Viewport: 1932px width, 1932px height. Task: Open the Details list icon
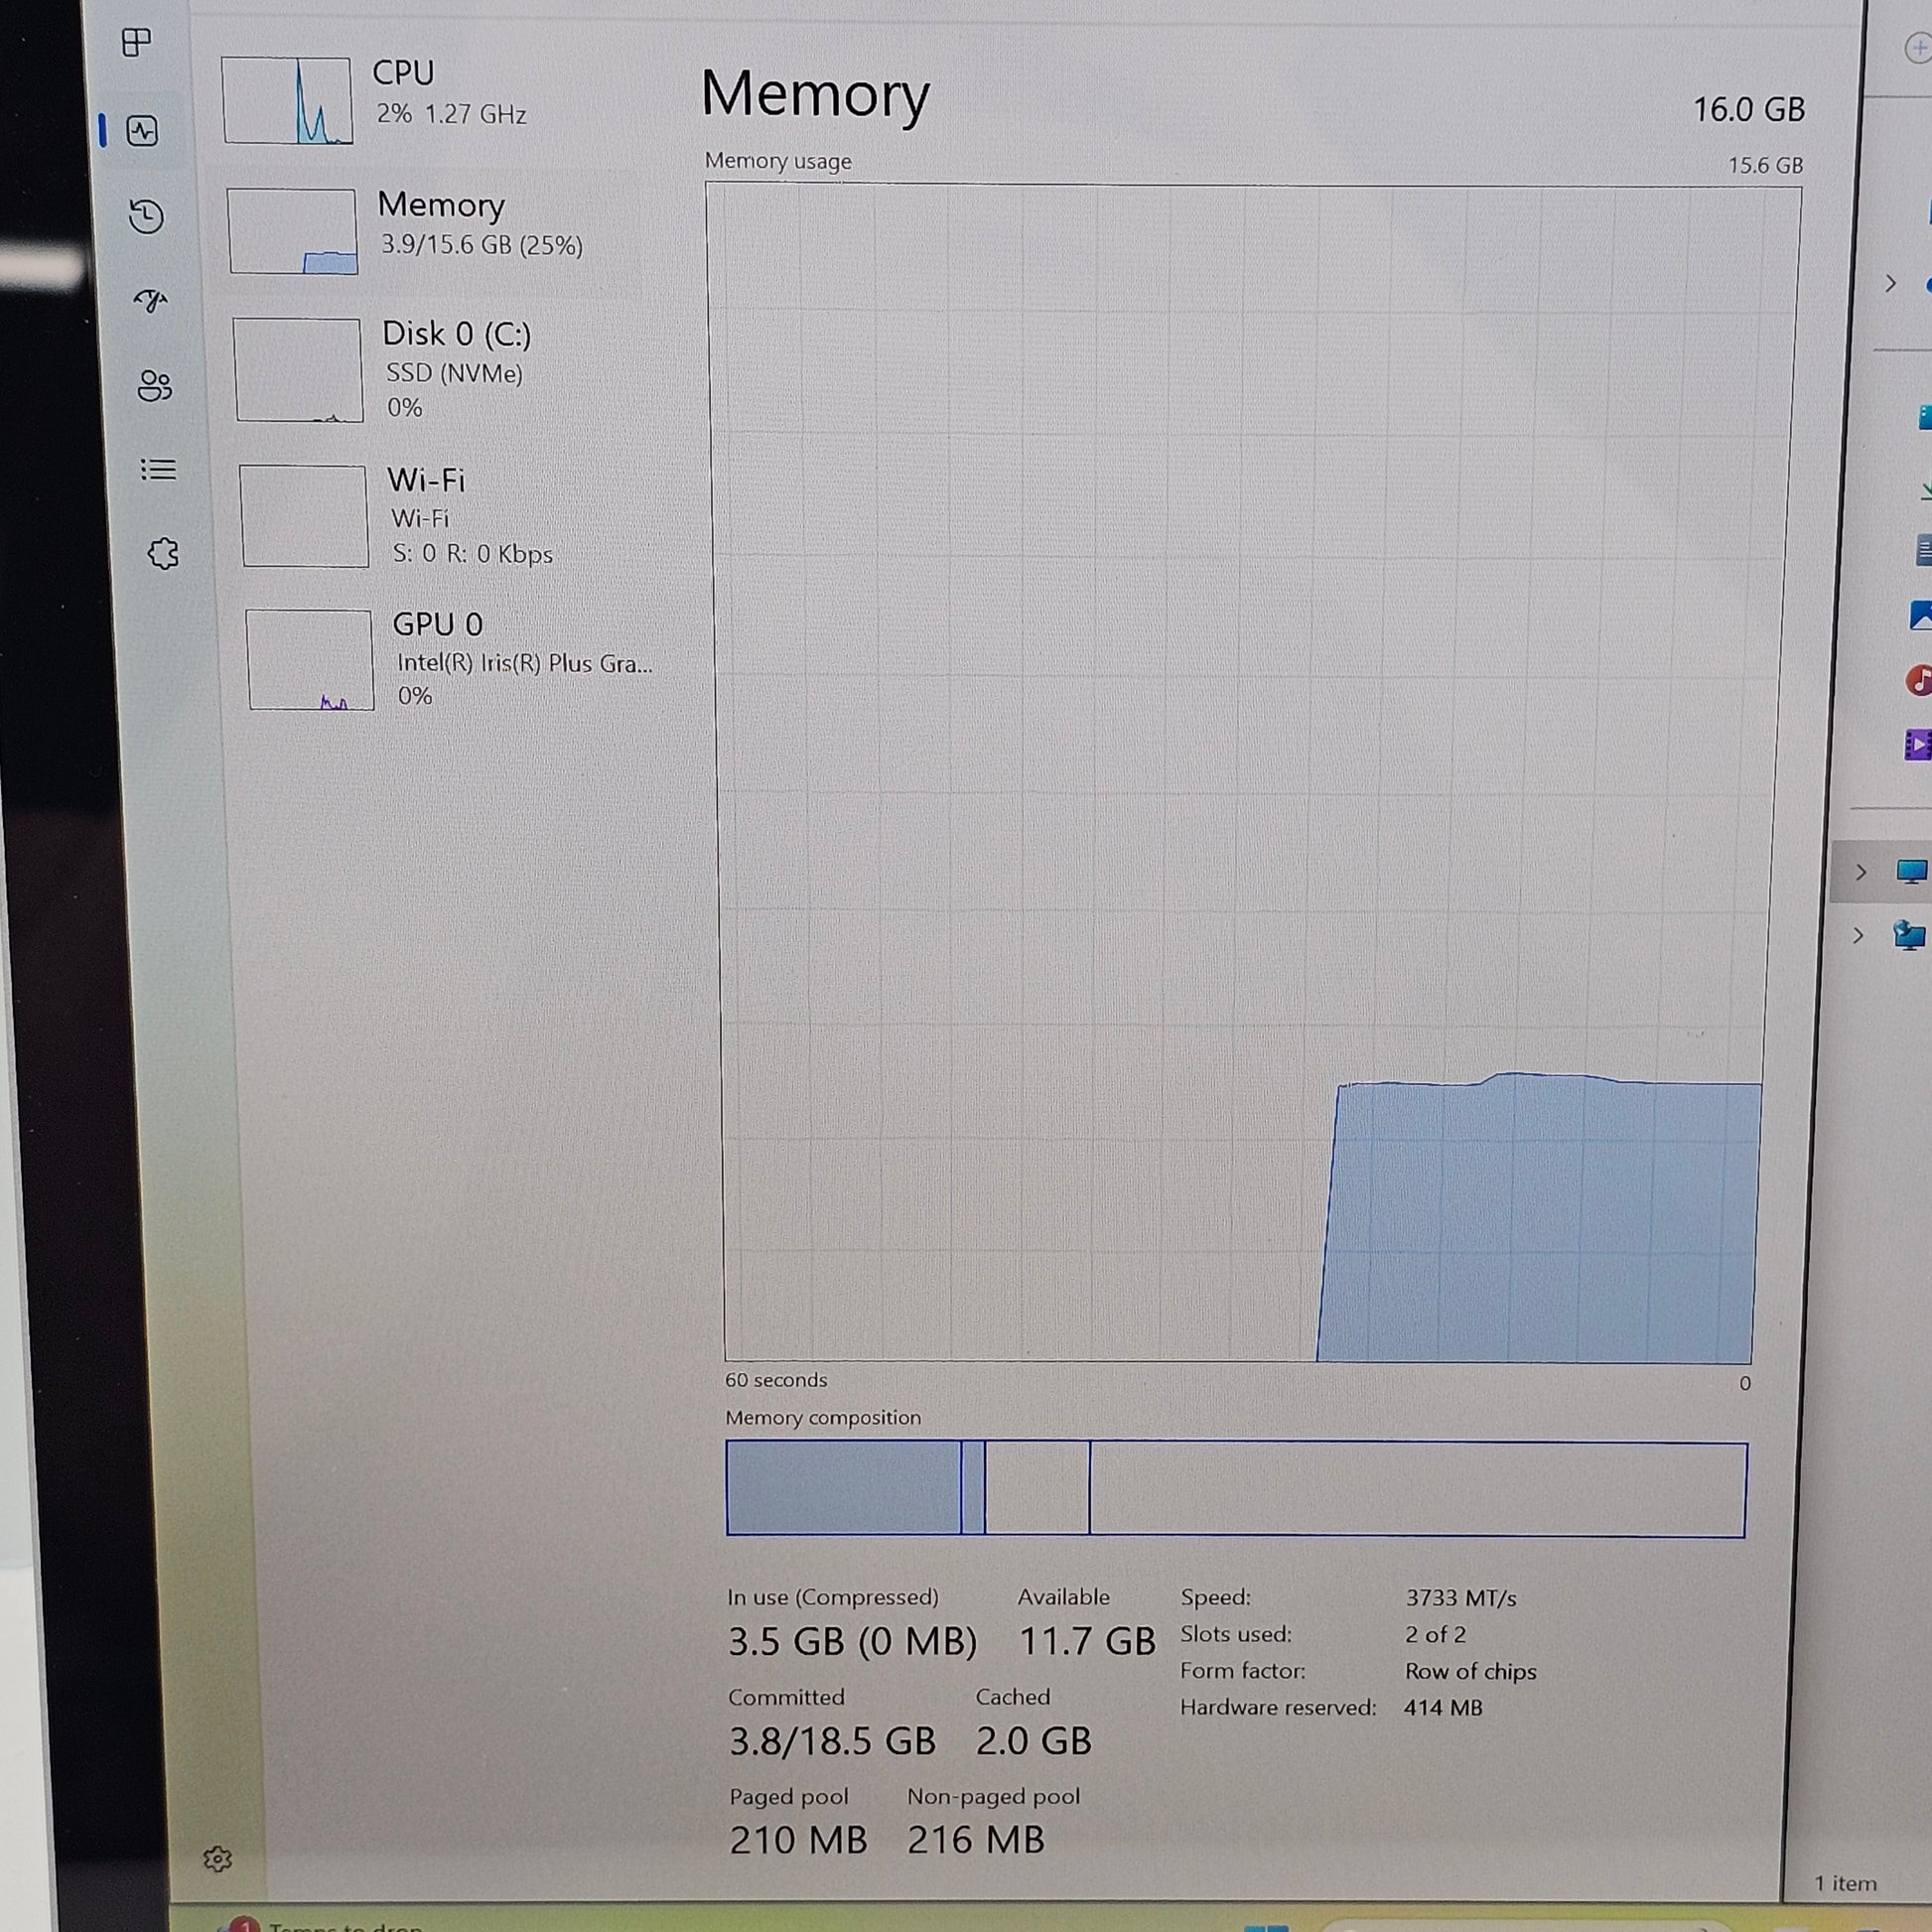[158, 469]
